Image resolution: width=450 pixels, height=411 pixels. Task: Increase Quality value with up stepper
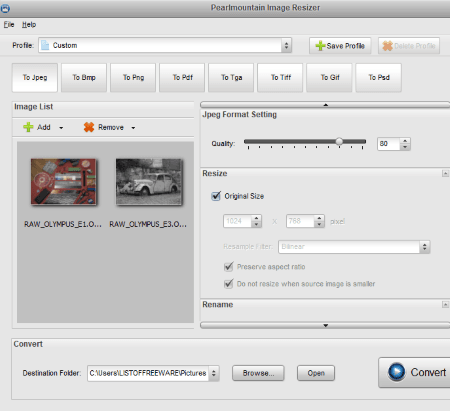click(x=405, y=141)
